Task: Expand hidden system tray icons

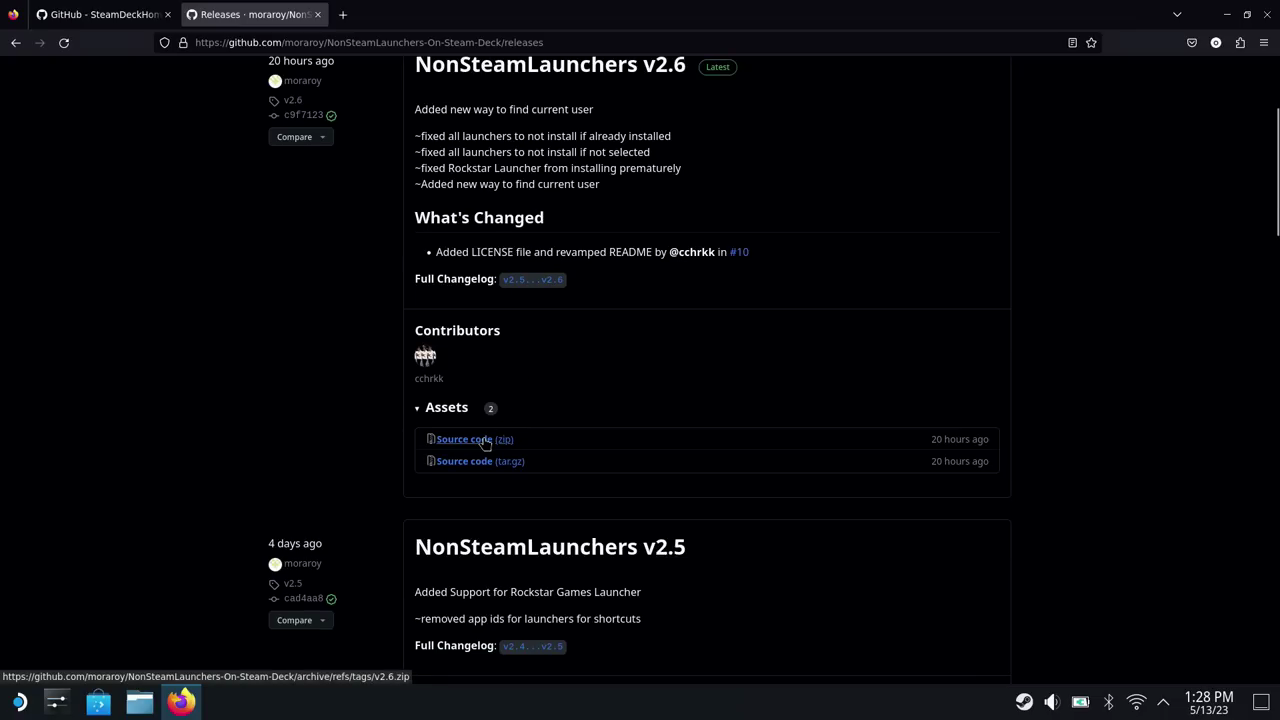Action: tap(1163, 702)
